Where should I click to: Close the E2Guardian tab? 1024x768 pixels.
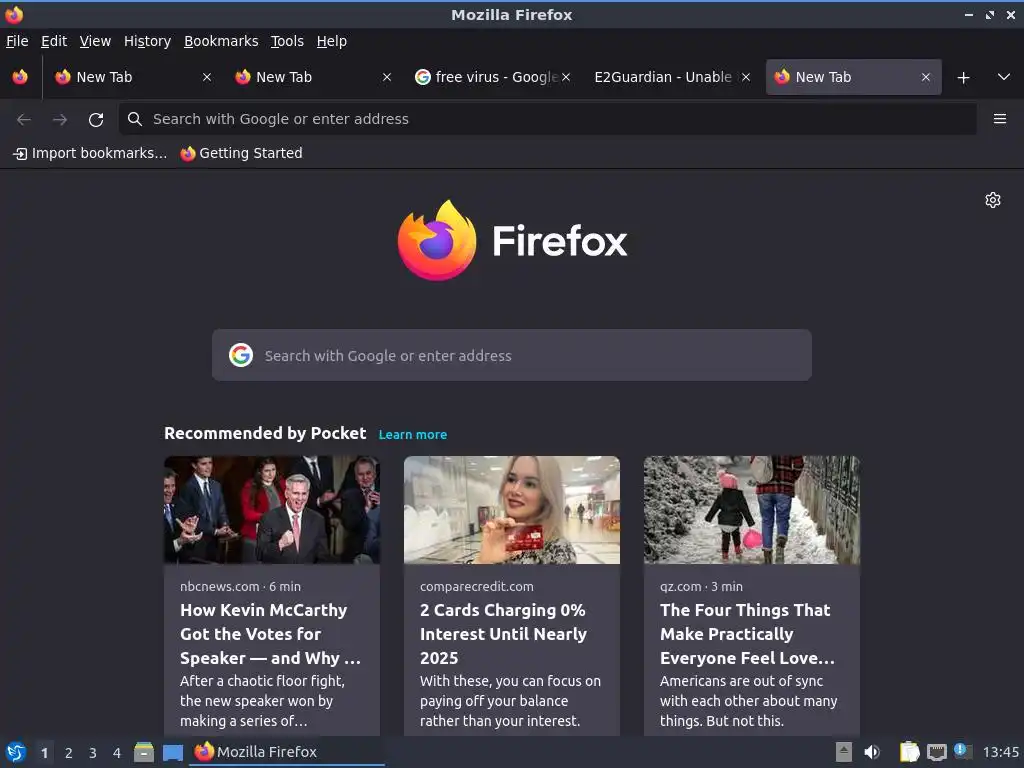point(746,77)
